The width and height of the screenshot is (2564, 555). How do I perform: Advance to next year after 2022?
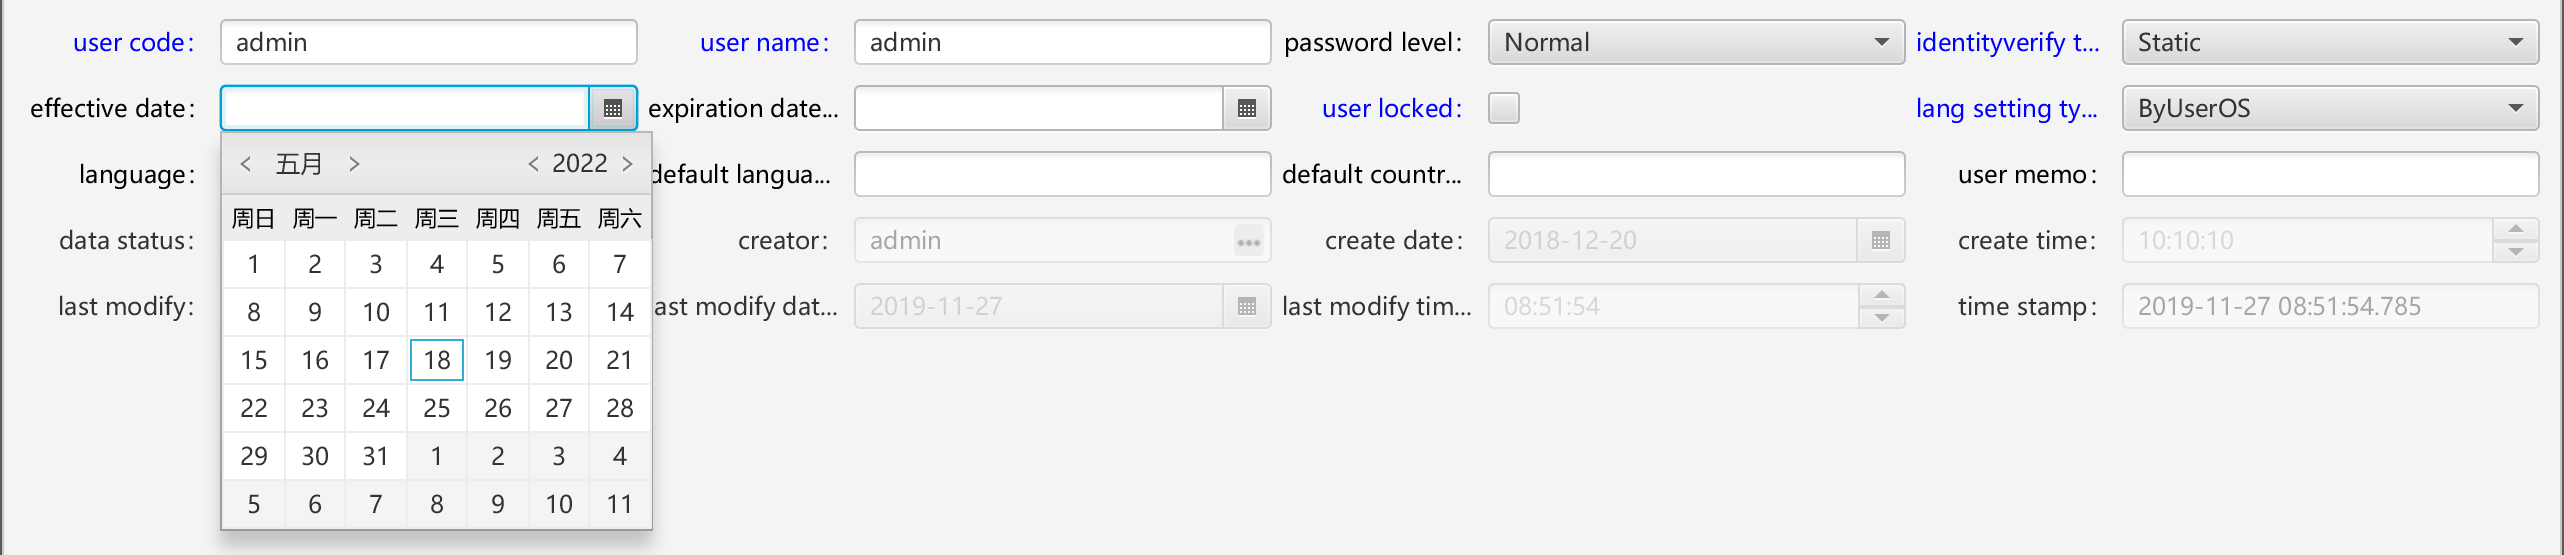[x=628, y=164]
